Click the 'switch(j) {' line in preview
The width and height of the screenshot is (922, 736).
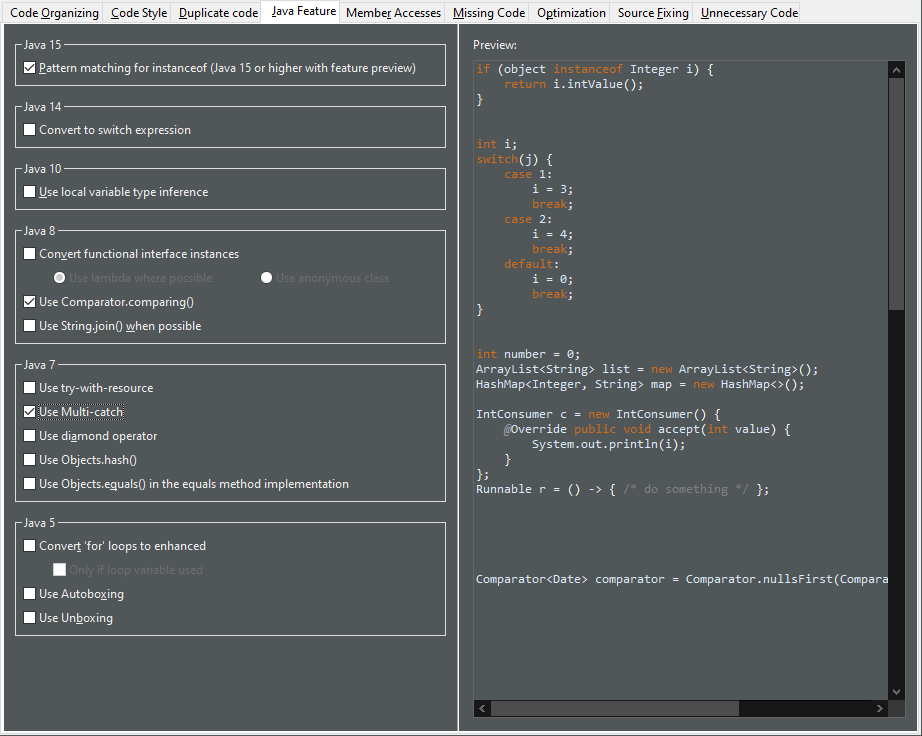[515, 159]
